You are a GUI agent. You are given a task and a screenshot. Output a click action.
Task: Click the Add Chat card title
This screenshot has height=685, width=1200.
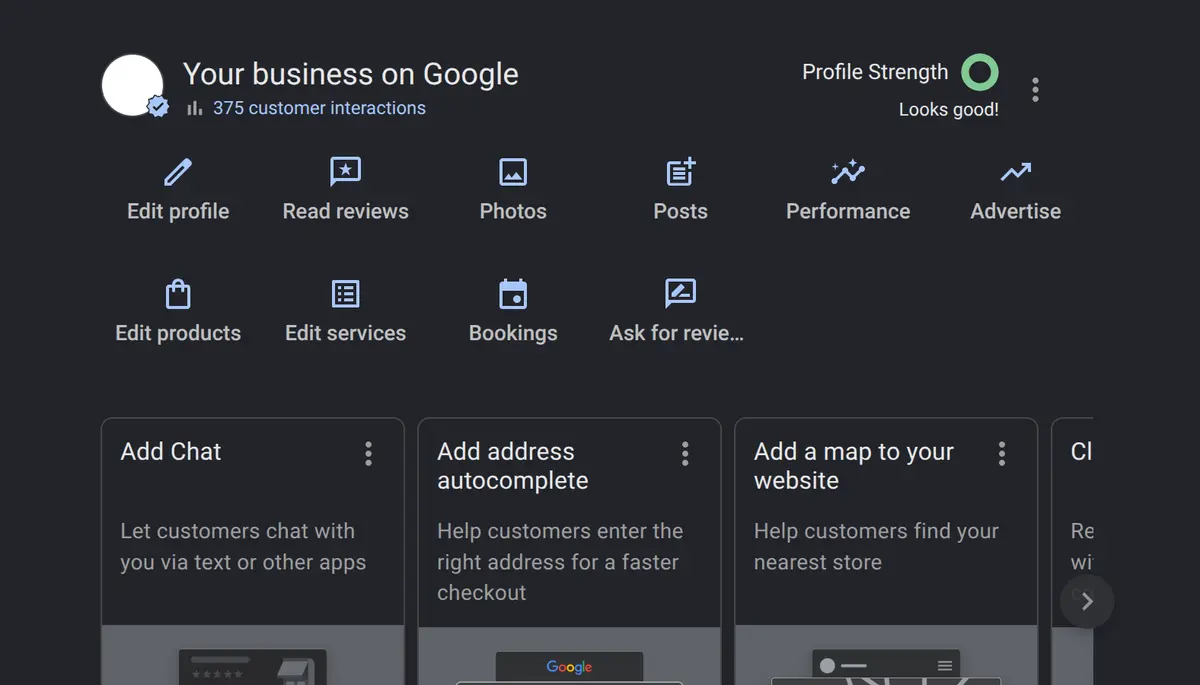coord(171,452)
